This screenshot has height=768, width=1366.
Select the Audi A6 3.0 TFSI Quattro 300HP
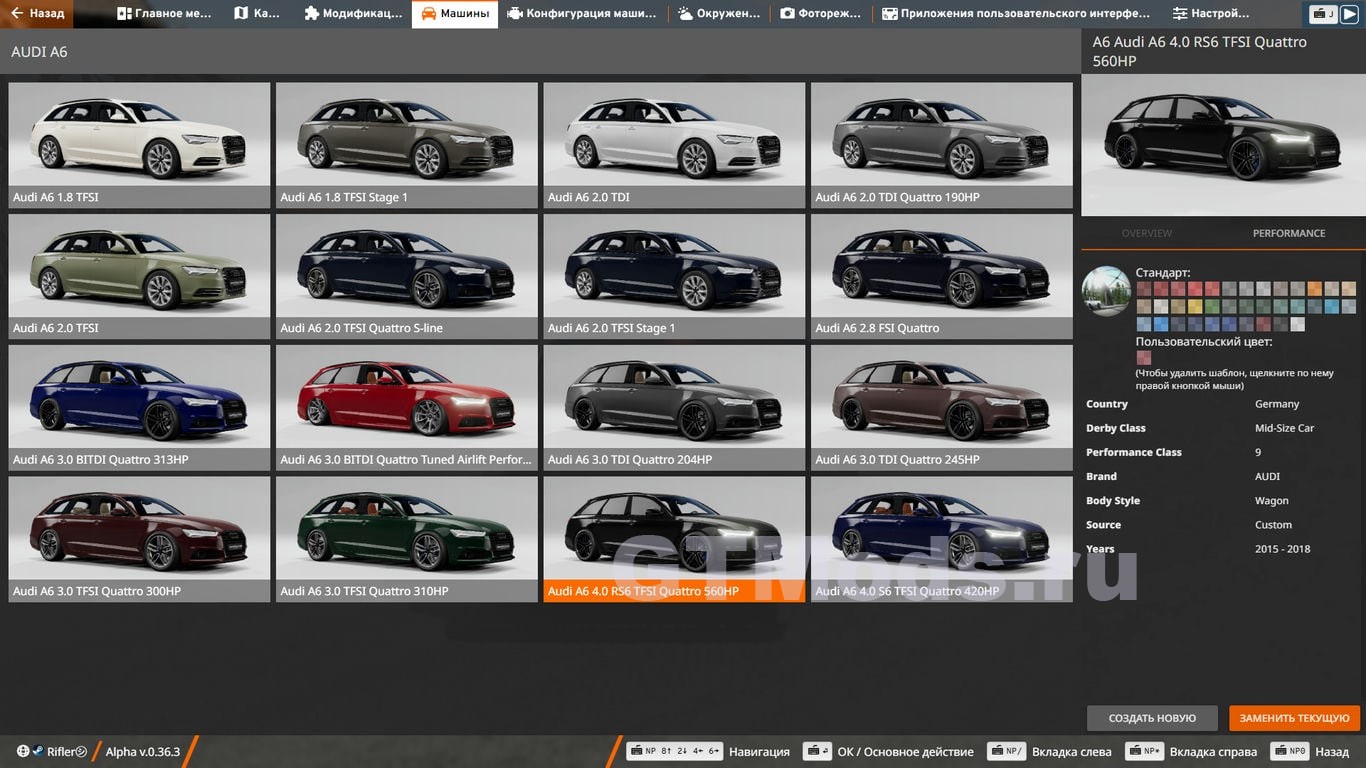pos(139,539)
